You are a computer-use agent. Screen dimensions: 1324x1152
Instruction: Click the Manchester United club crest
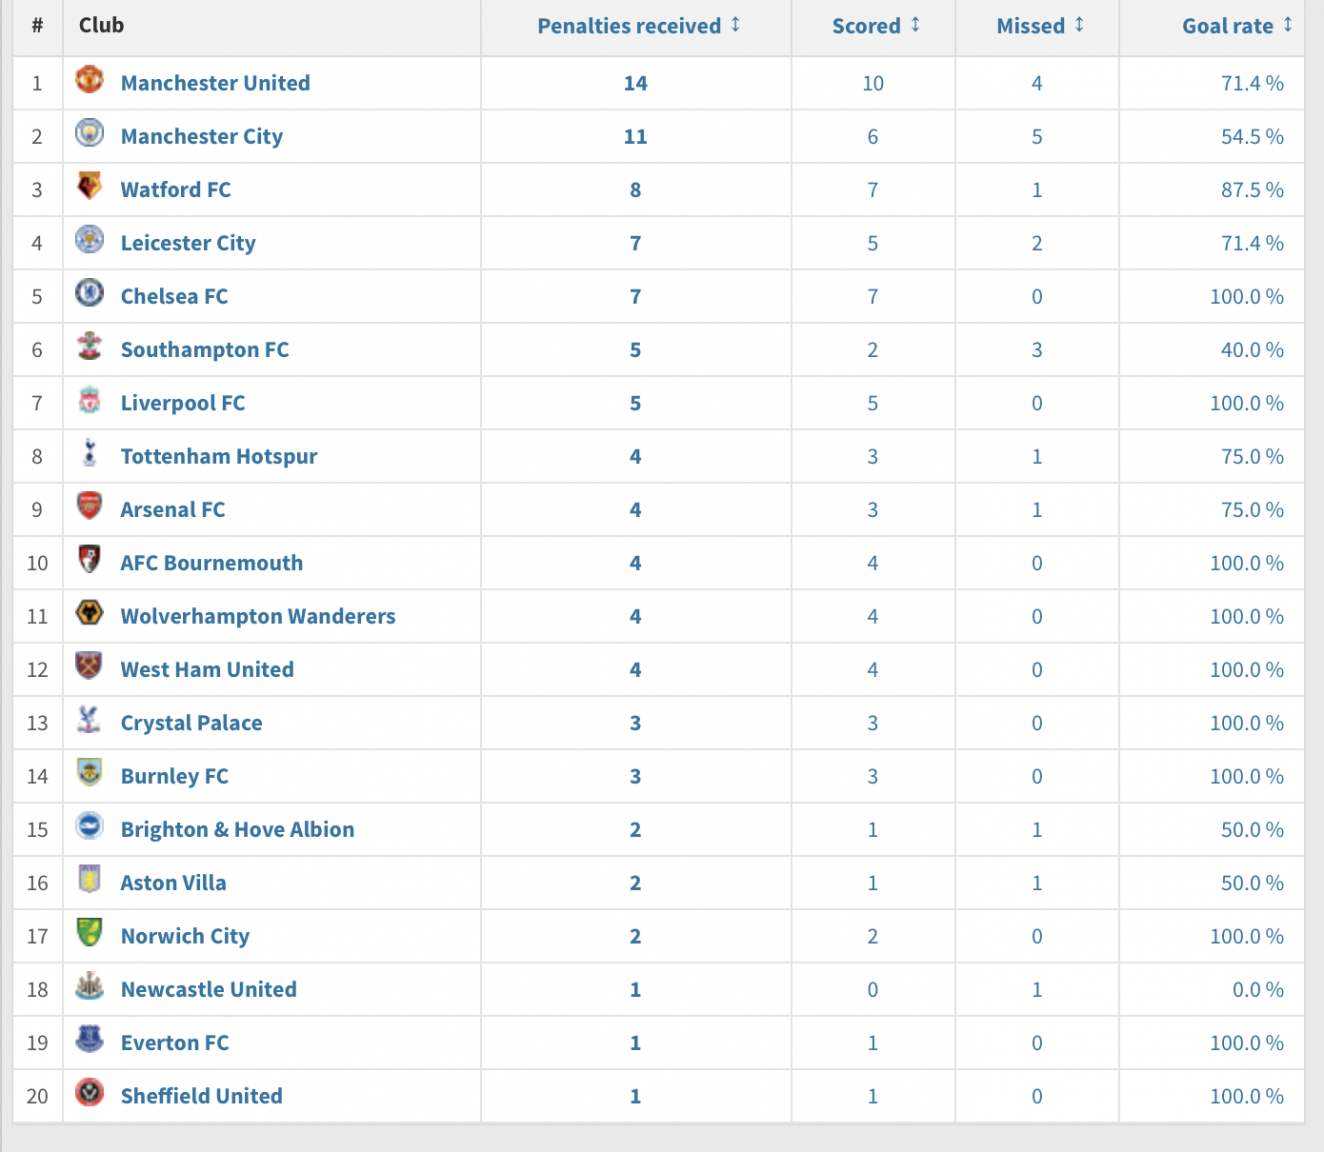click(89, 83)
